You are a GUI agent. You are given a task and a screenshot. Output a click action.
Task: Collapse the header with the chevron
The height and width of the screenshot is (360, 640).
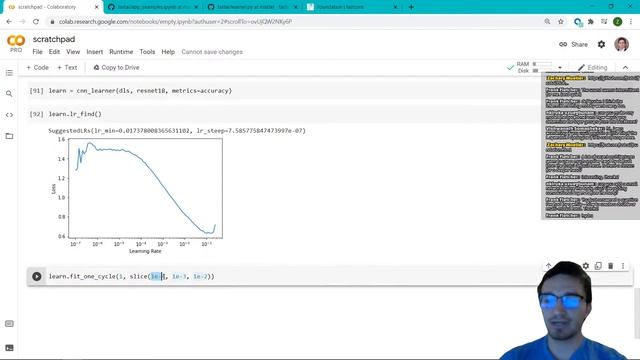point(625,67)
